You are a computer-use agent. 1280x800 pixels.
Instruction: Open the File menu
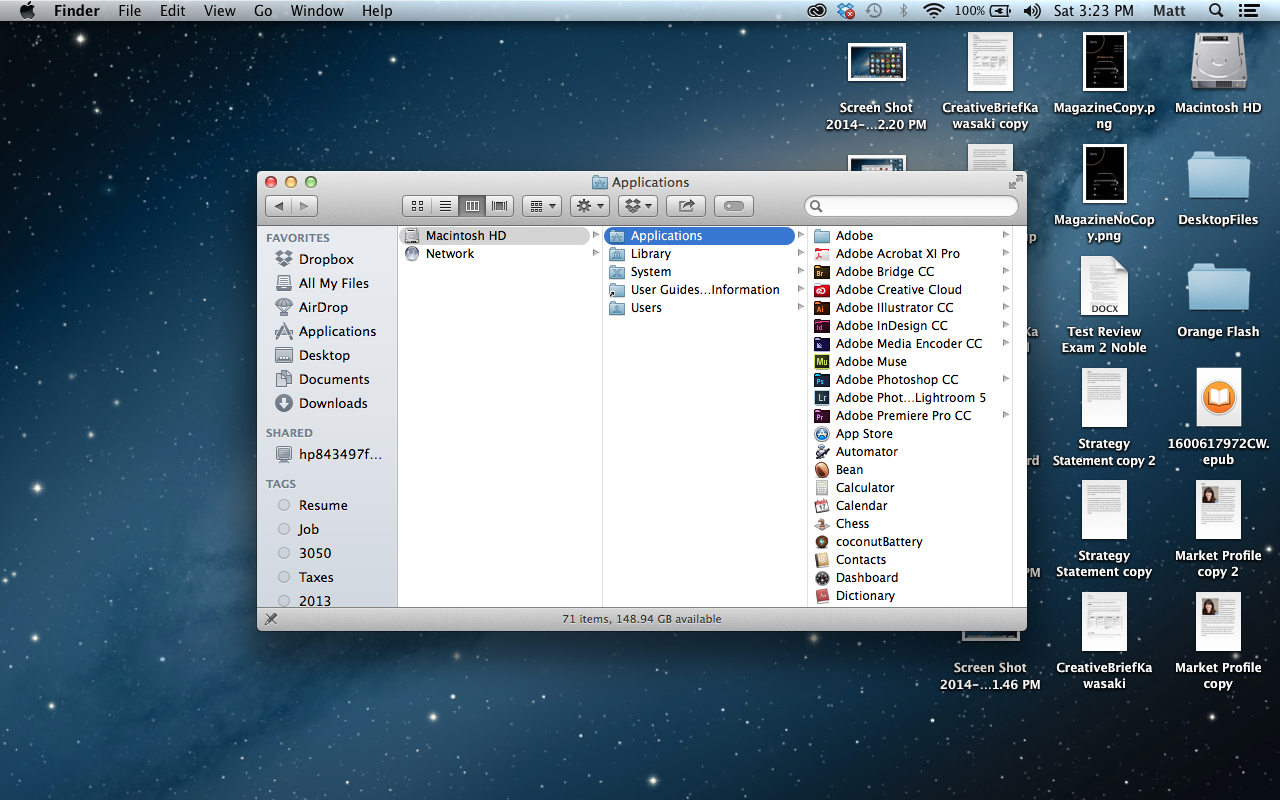coord(129,11)
